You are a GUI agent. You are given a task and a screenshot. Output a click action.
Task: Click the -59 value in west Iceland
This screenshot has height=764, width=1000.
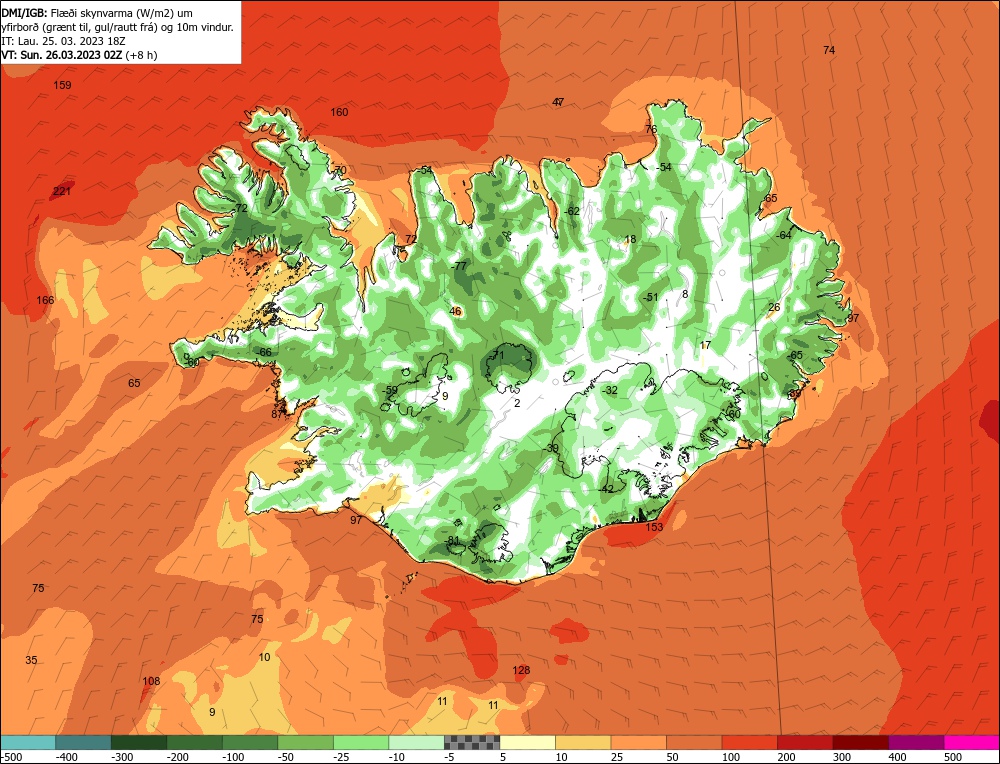[x=390, y=390]
